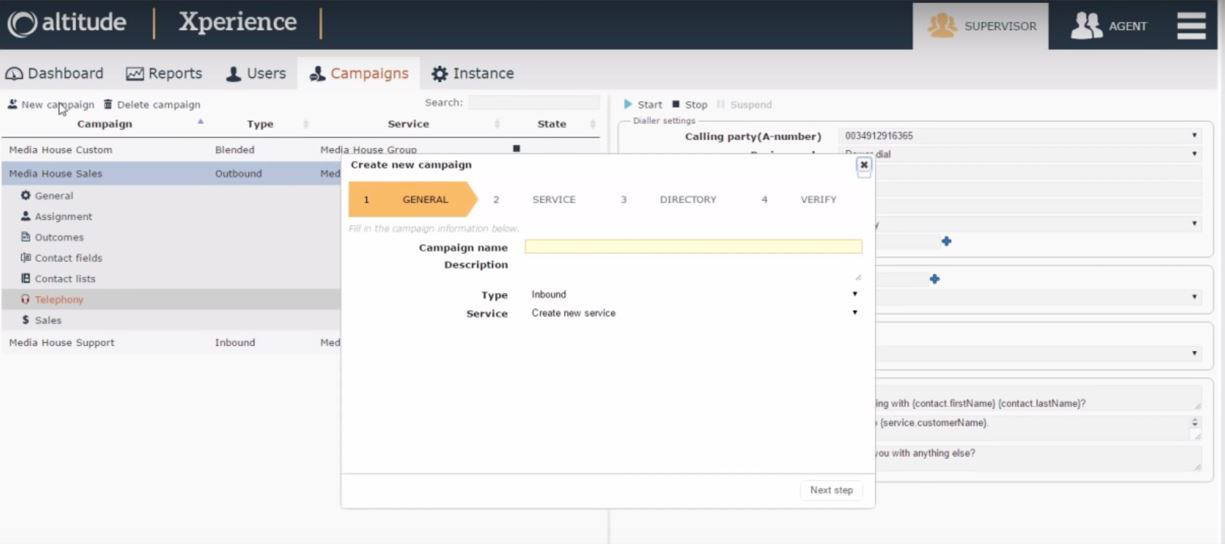Click the Start campaign play icon

click(x=628, y=104)
